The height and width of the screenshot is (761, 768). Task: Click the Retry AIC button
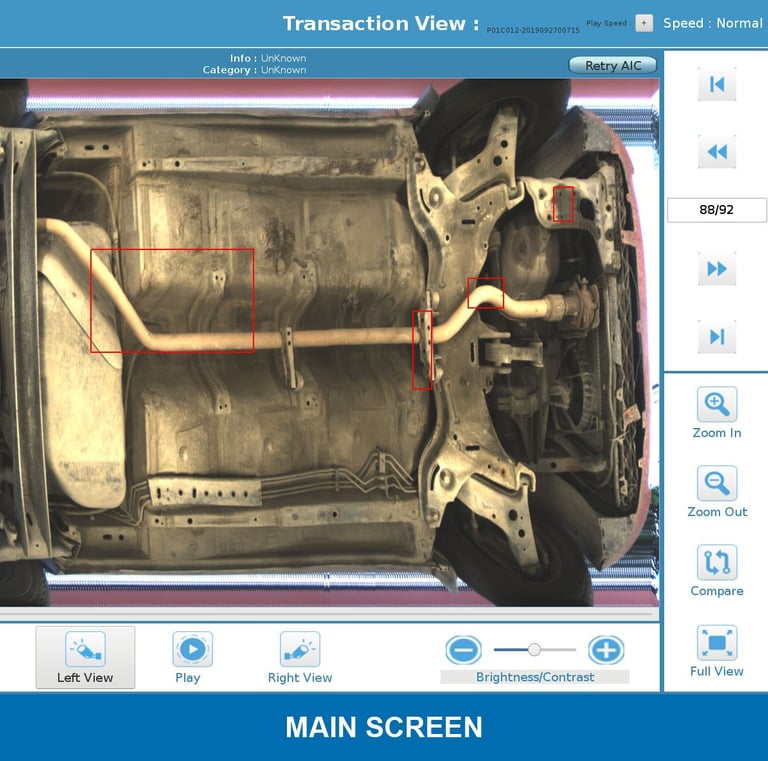point(613,66)
